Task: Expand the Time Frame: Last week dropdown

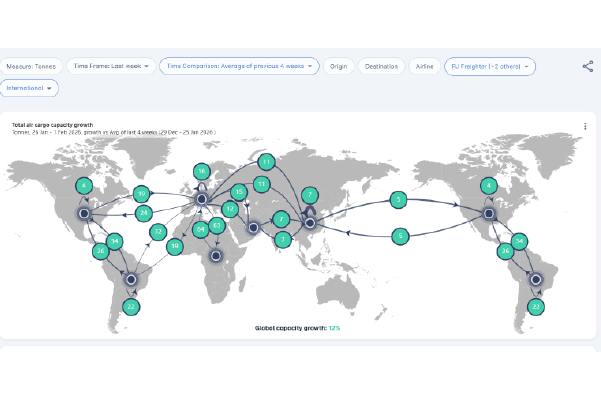Action: [x=111, y=66]
